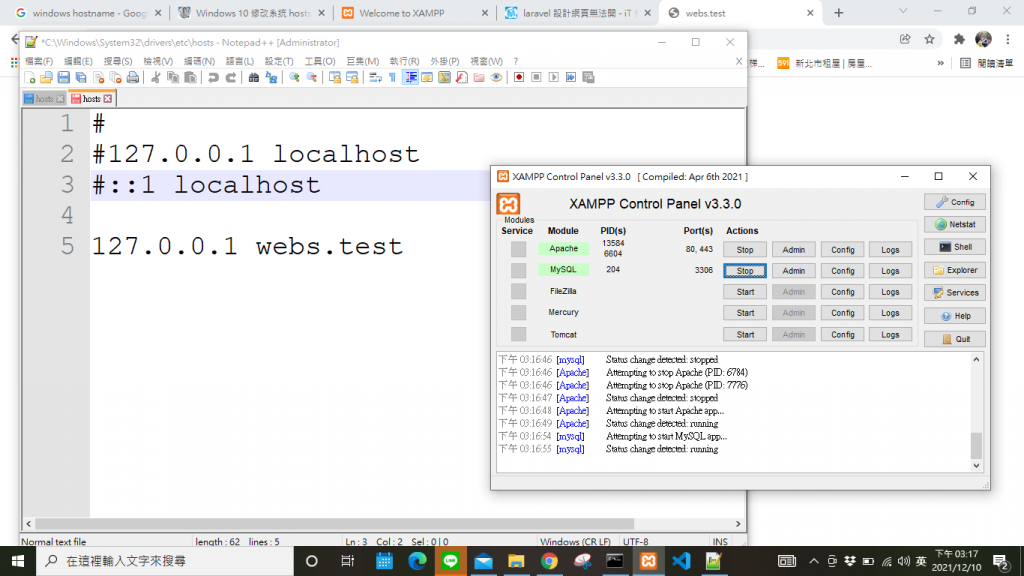This screenshot has height=576, width=1024.
Task: Open Find with the binoculars icon
Action: click(253, 78)
